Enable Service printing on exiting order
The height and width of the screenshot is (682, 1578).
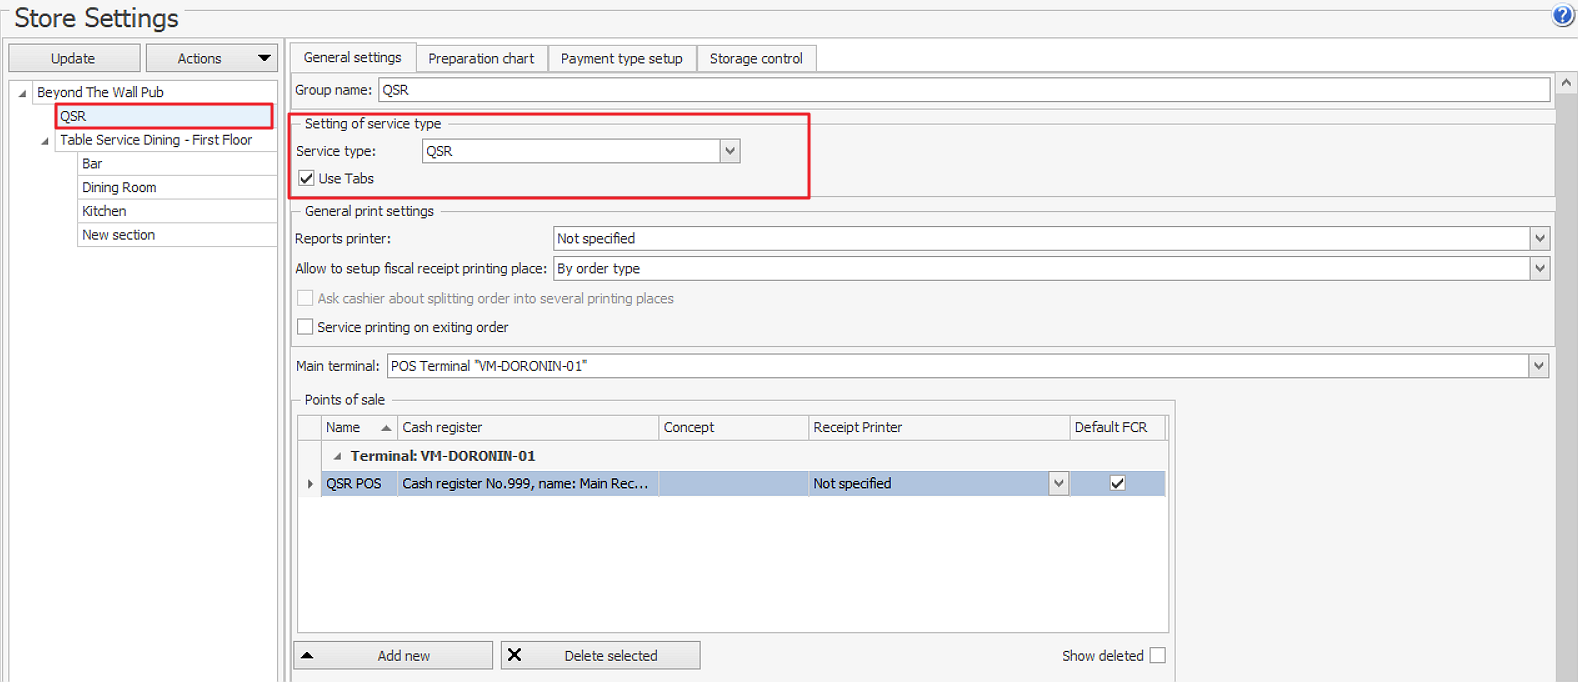305,327
